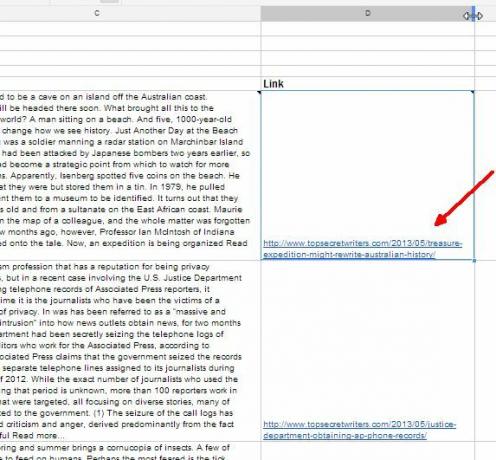Select the empty column C cell left of "Link"
The width and height of the screenshot is (496, 460).
click(x=130, y=84)
